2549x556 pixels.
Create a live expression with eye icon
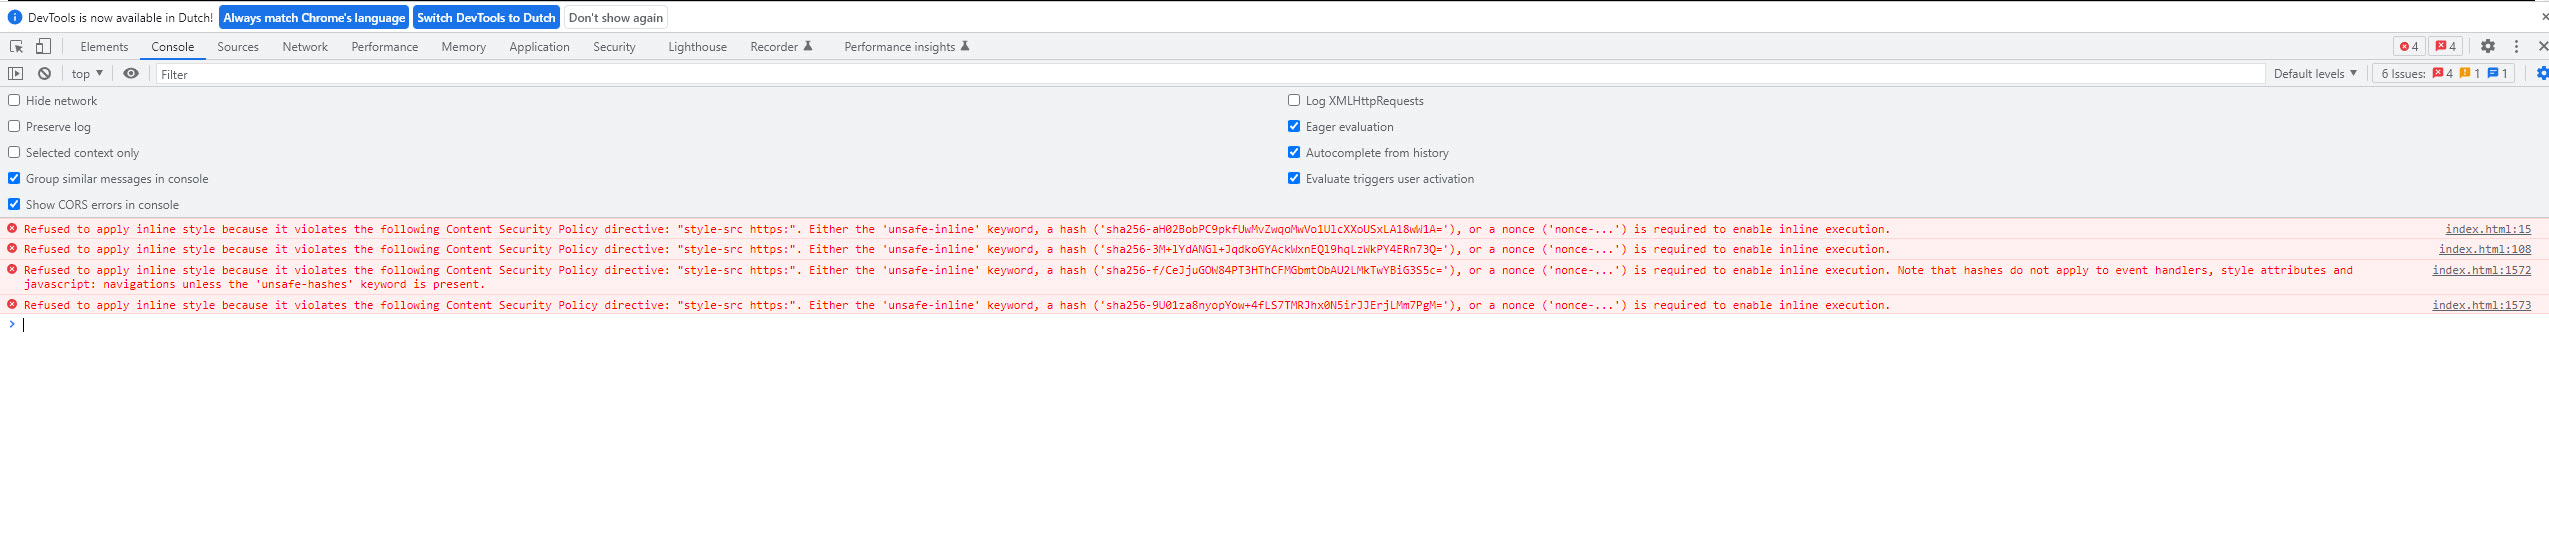coord(131,74)
